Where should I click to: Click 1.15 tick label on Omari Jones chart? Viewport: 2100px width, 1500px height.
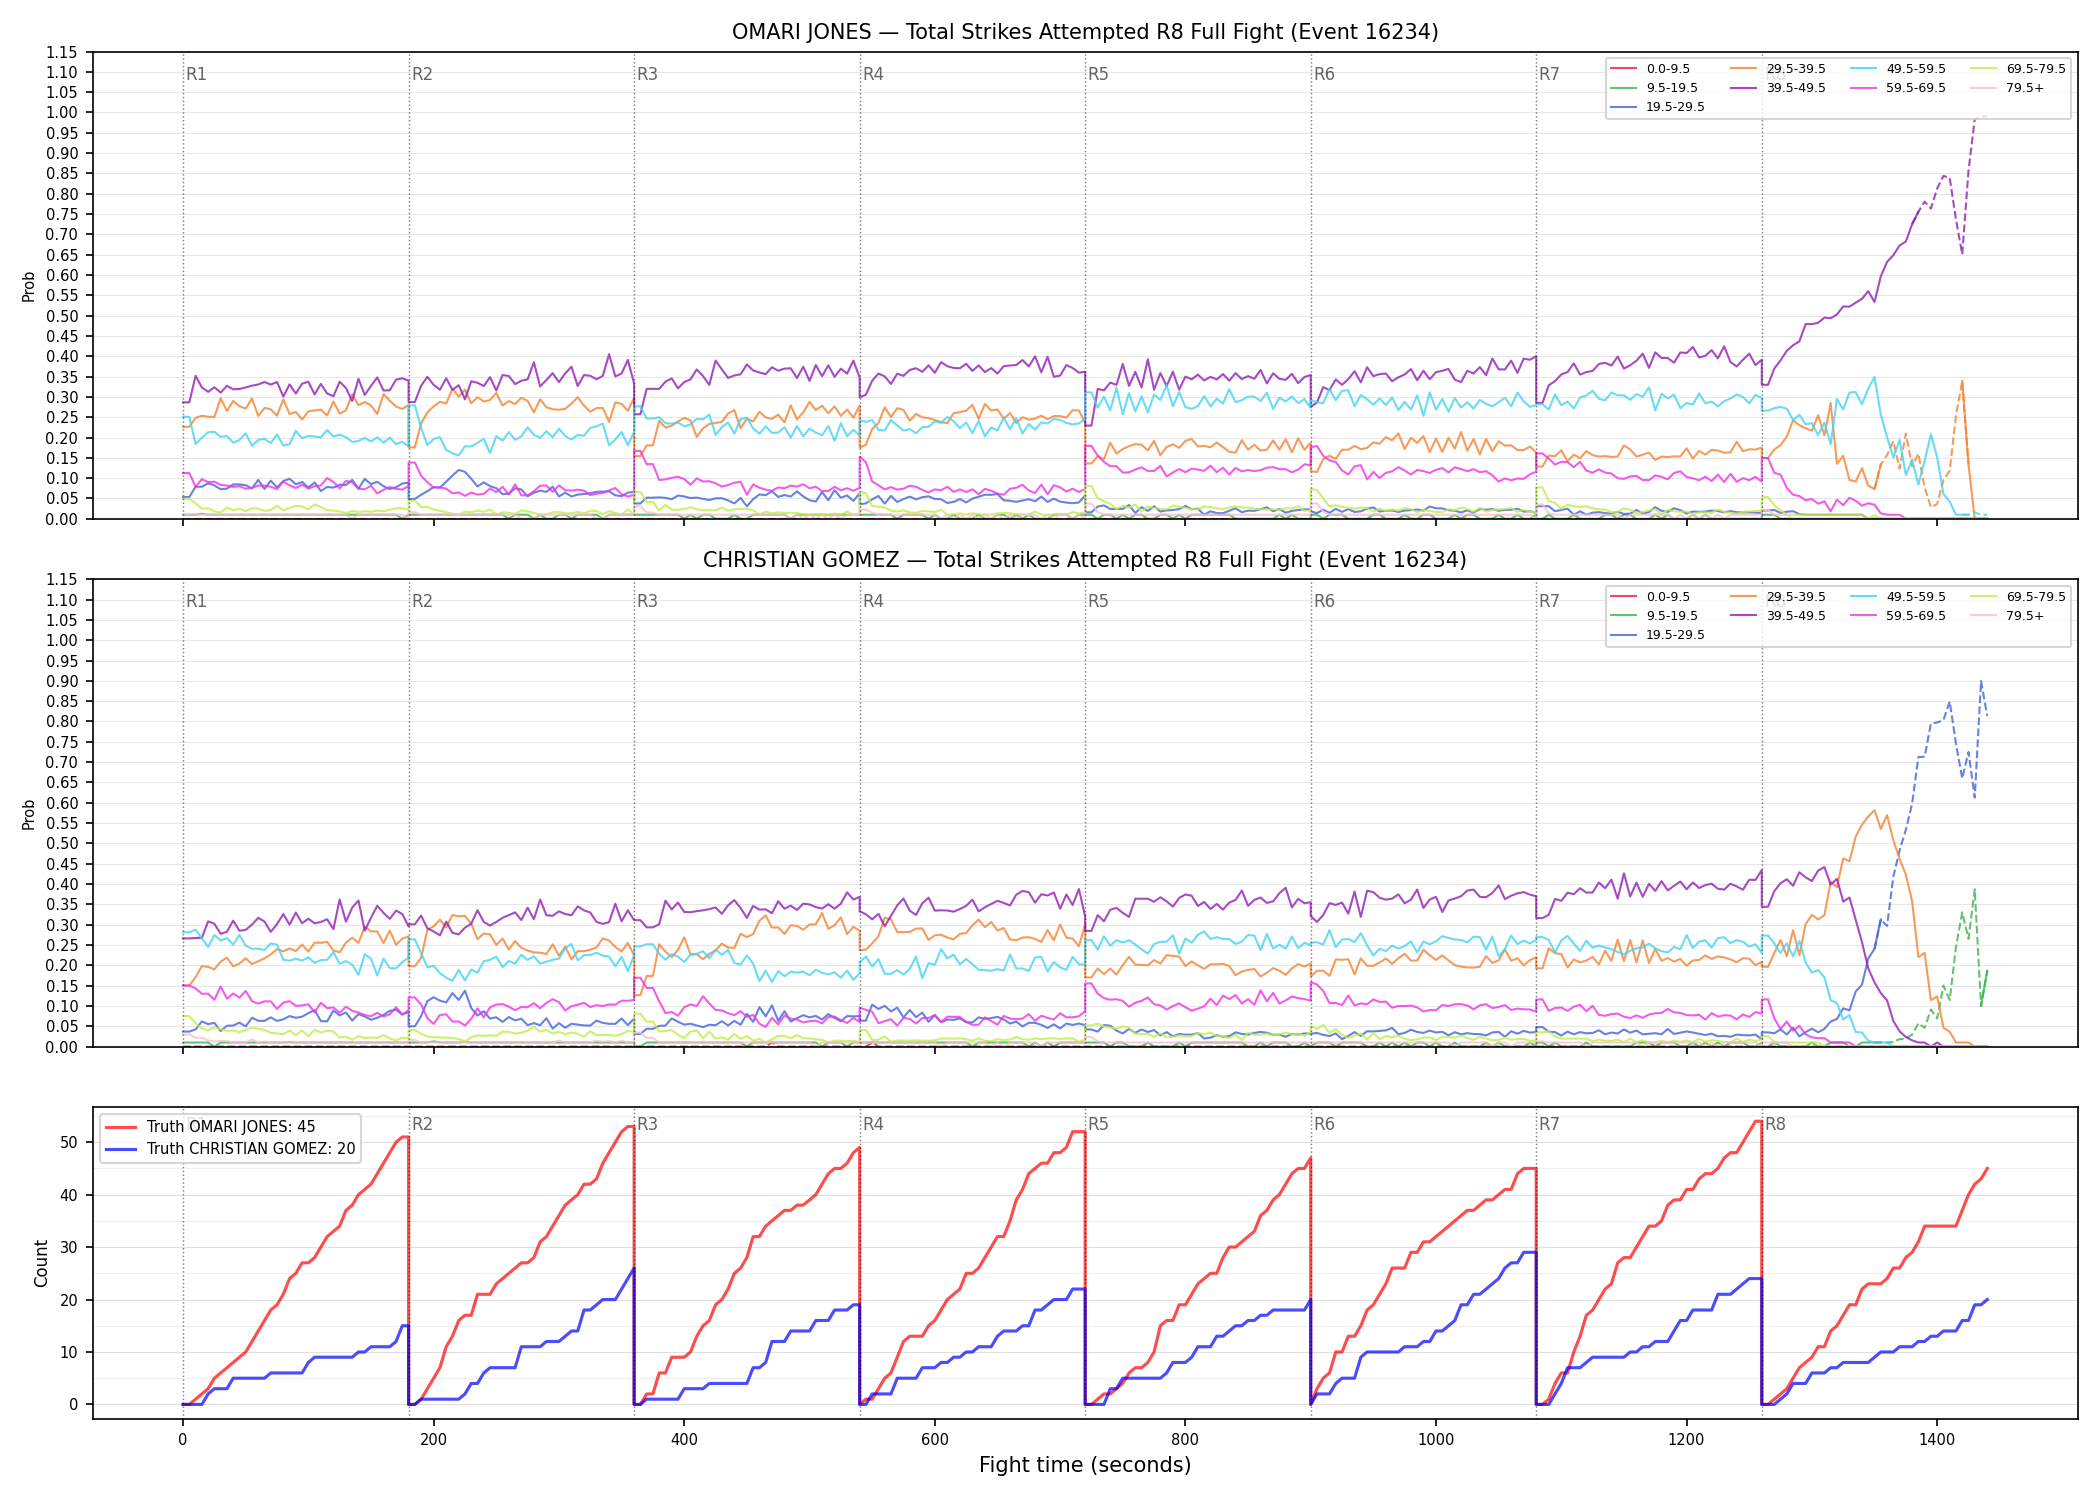pos(61,52)
